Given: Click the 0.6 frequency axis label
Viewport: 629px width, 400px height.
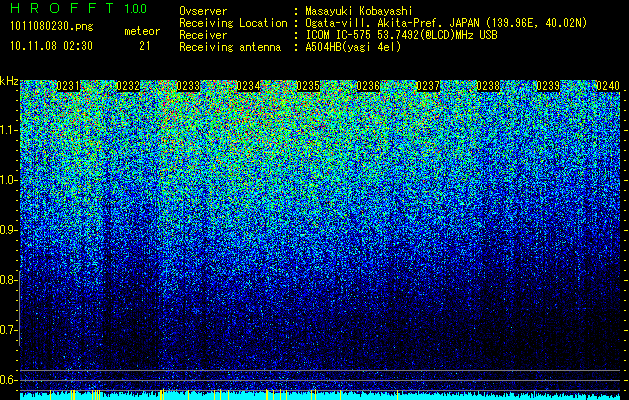Looking at the screenshot, I should [7, 380].
